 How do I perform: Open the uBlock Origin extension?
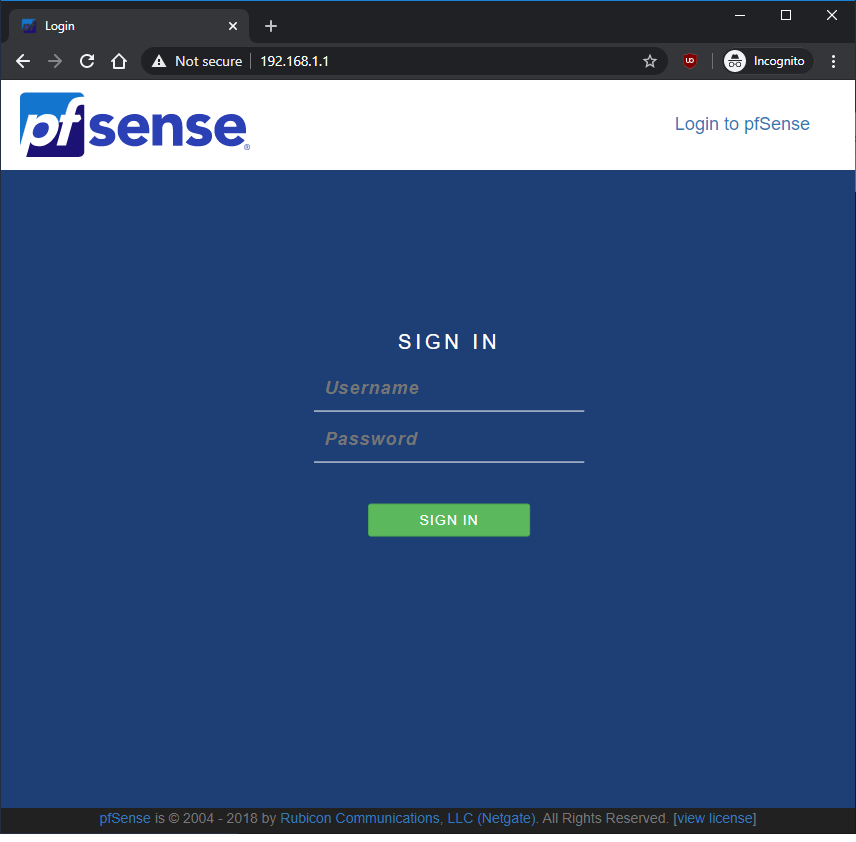point(689,61)
